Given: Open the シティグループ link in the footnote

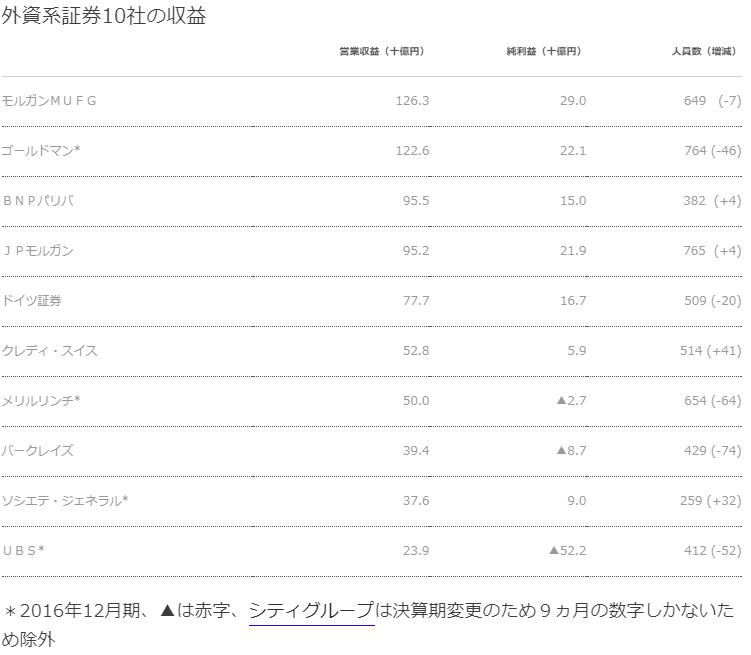Looking at the screenshot, I should pos(311,610).
